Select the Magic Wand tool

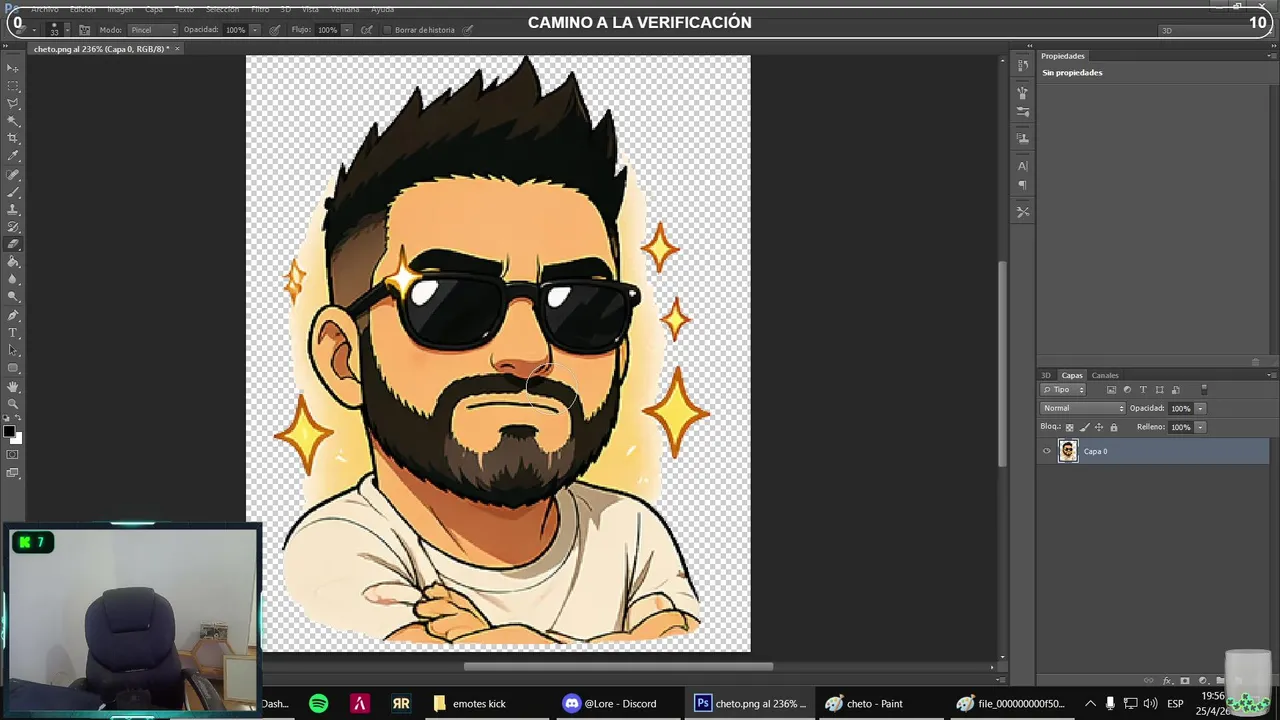pos(13,121)
